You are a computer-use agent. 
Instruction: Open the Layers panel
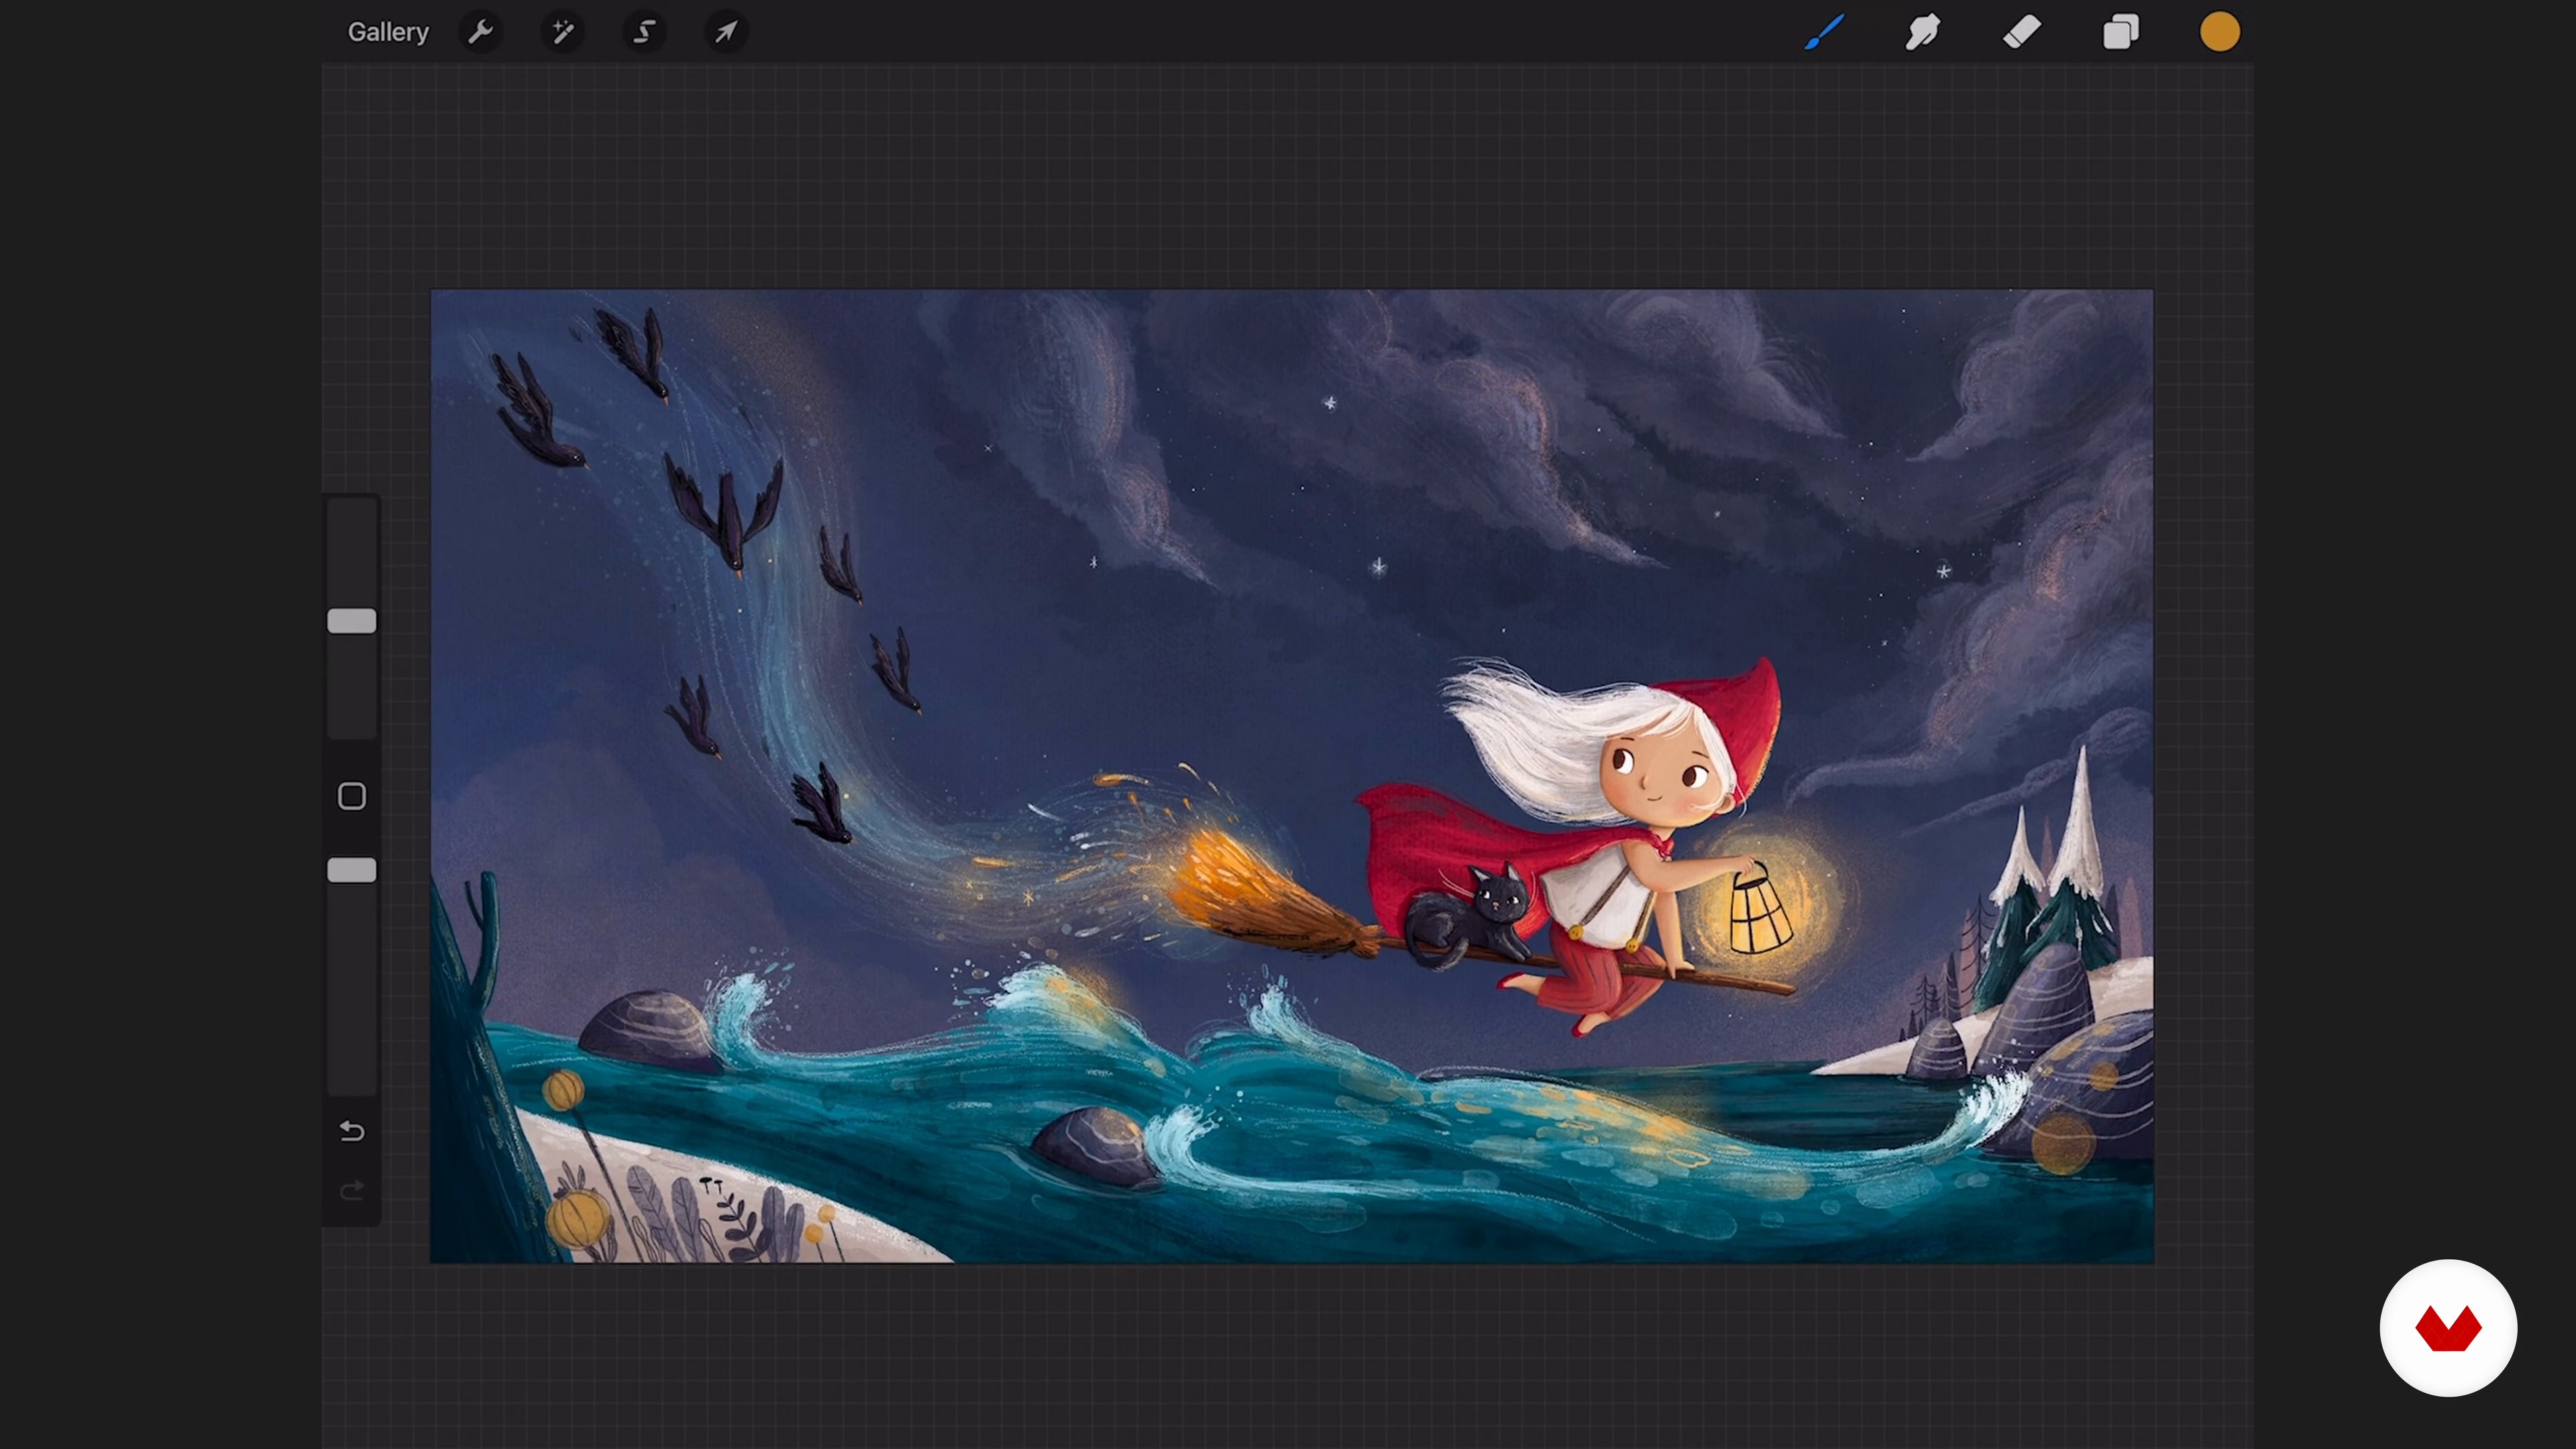click(x=2120, y=32)
